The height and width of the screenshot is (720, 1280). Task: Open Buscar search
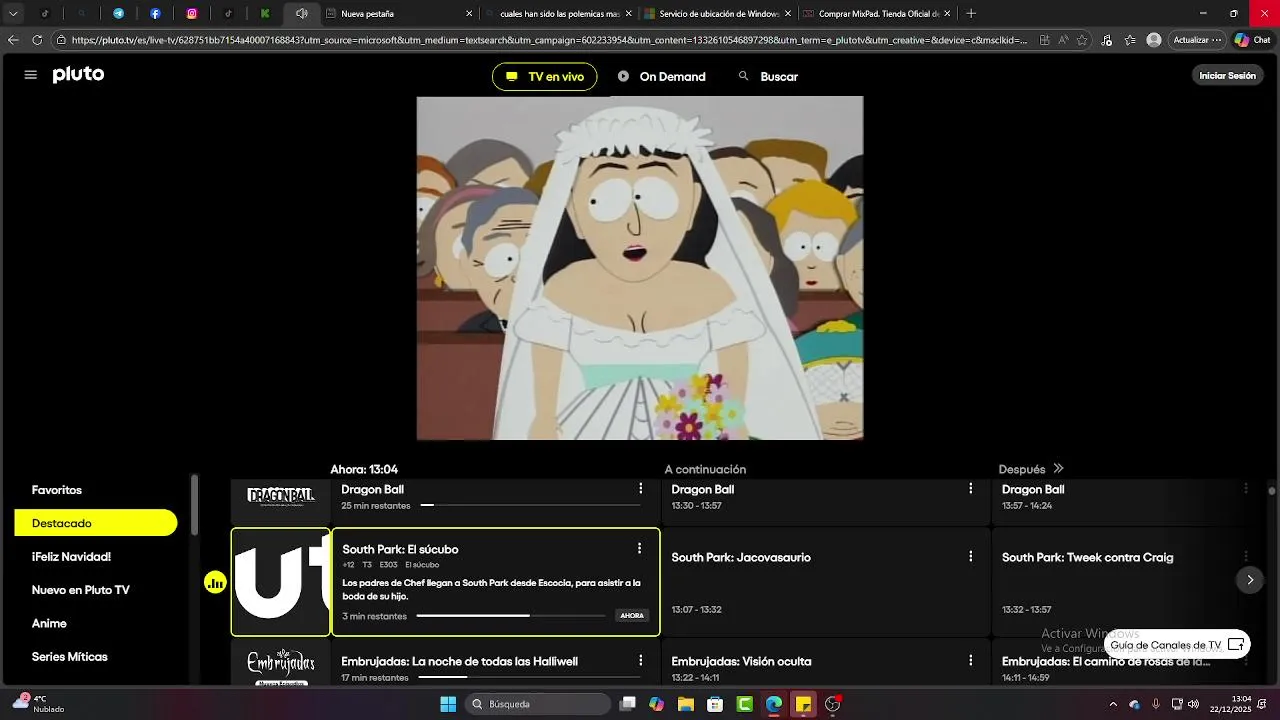tap(768, 77)
